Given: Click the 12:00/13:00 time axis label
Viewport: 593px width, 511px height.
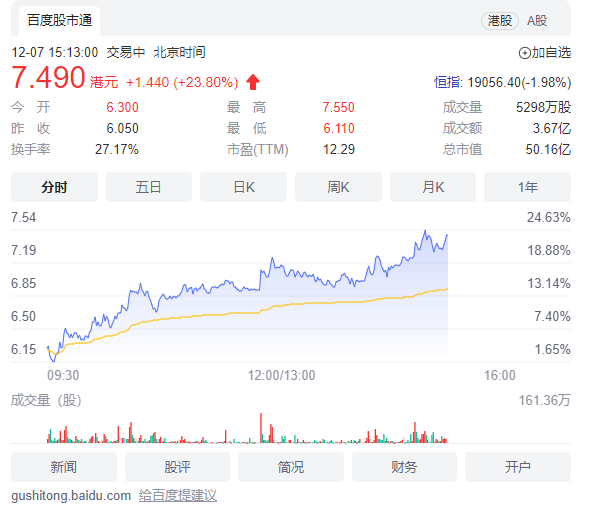Looking at the screenshot, I should point(281,376).
